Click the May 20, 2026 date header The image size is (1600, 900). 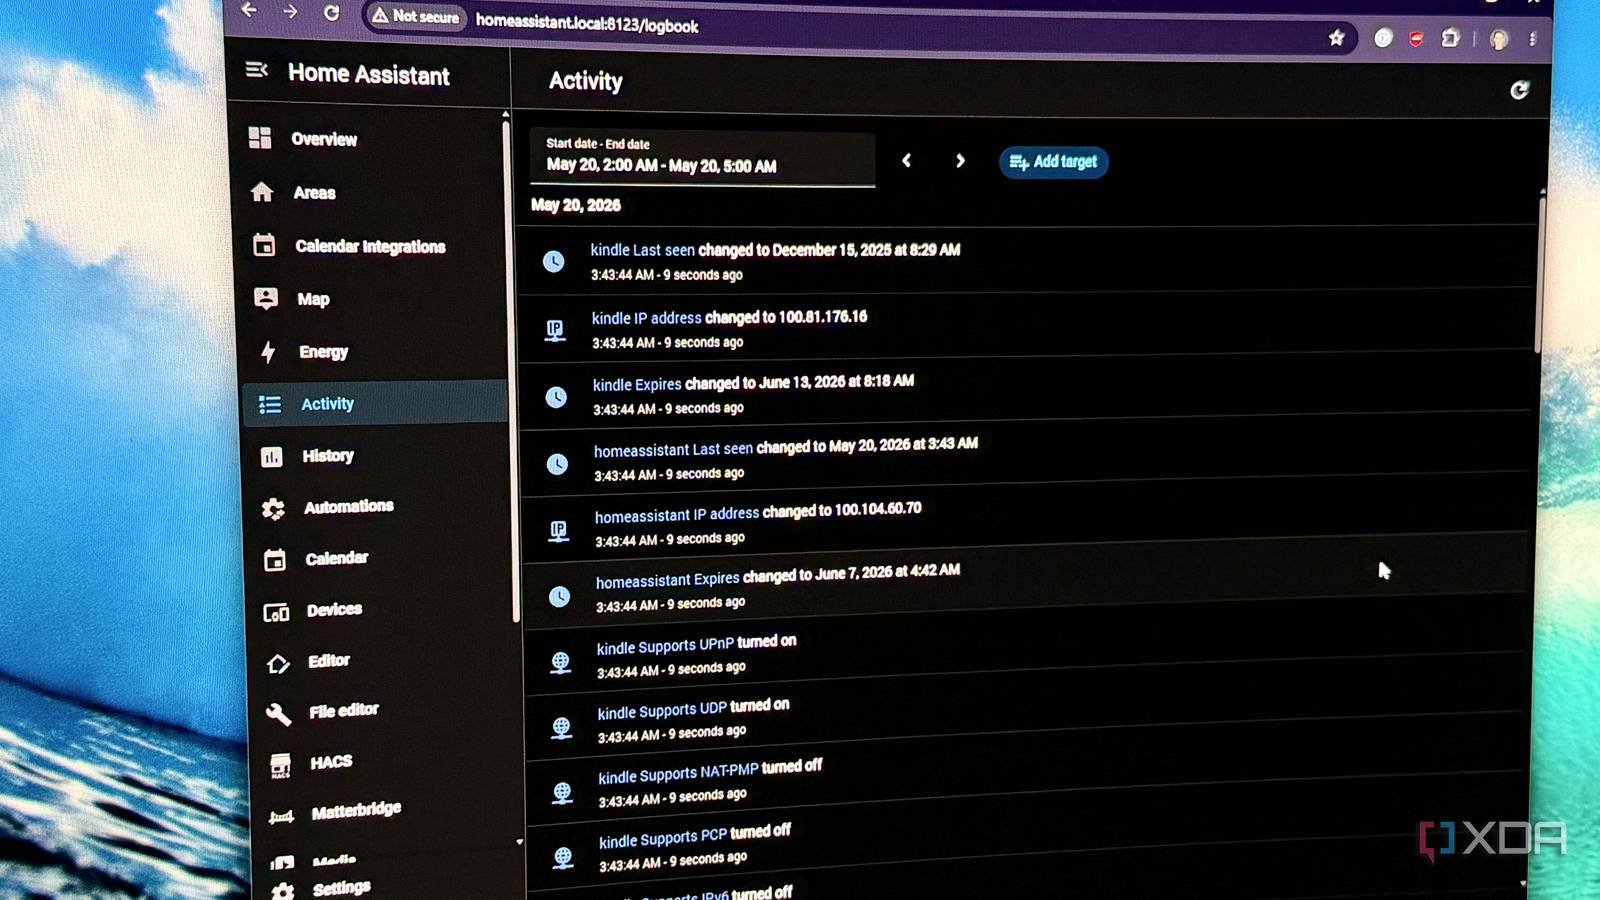576,205
